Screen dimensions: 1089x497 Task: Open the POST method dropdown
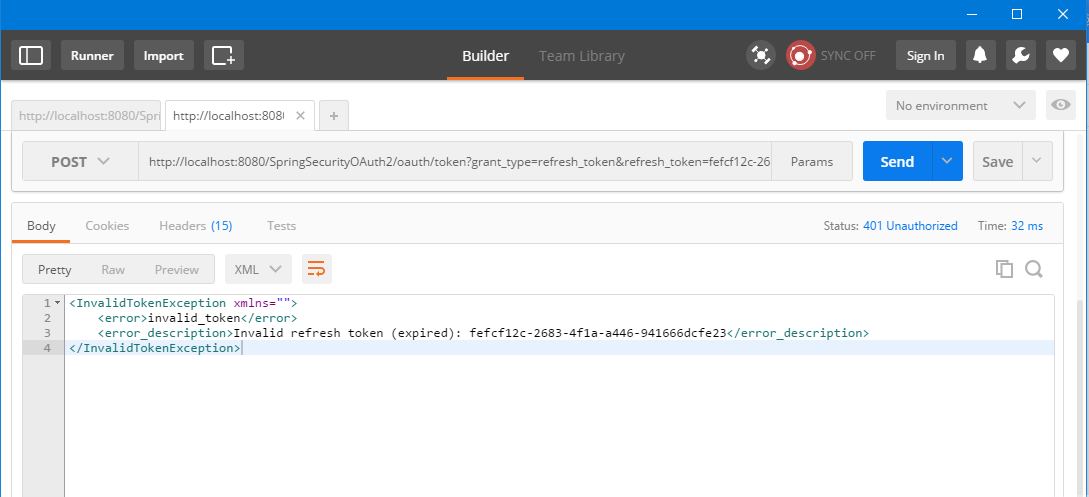(x=81, y=162)
